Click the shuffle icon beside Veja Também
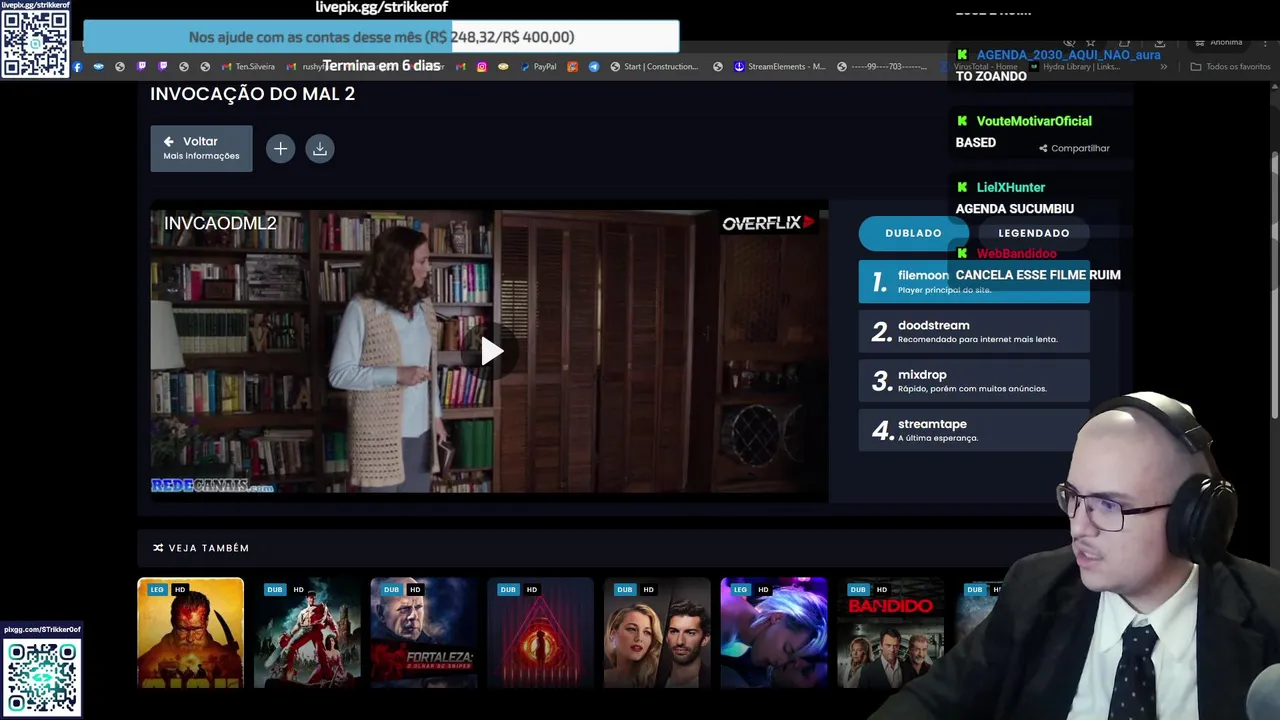 [x=158, y=548]
